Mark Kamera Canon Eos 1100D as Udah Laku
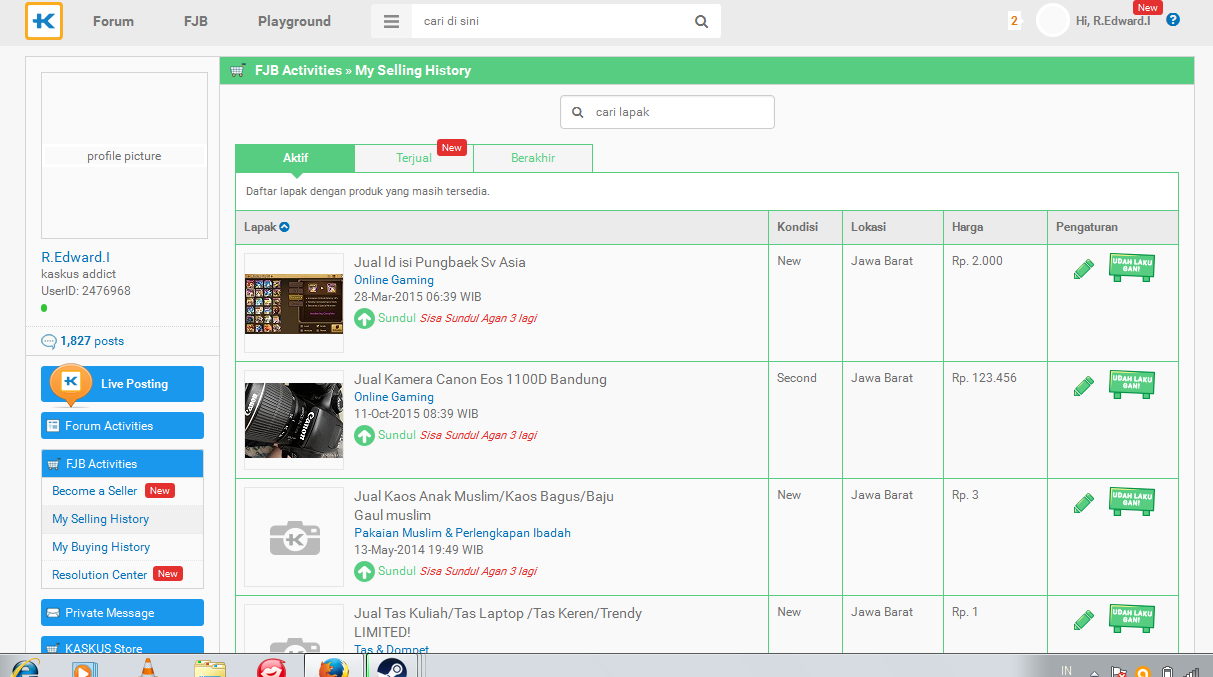1213x677 pixels. [1132, 385]
